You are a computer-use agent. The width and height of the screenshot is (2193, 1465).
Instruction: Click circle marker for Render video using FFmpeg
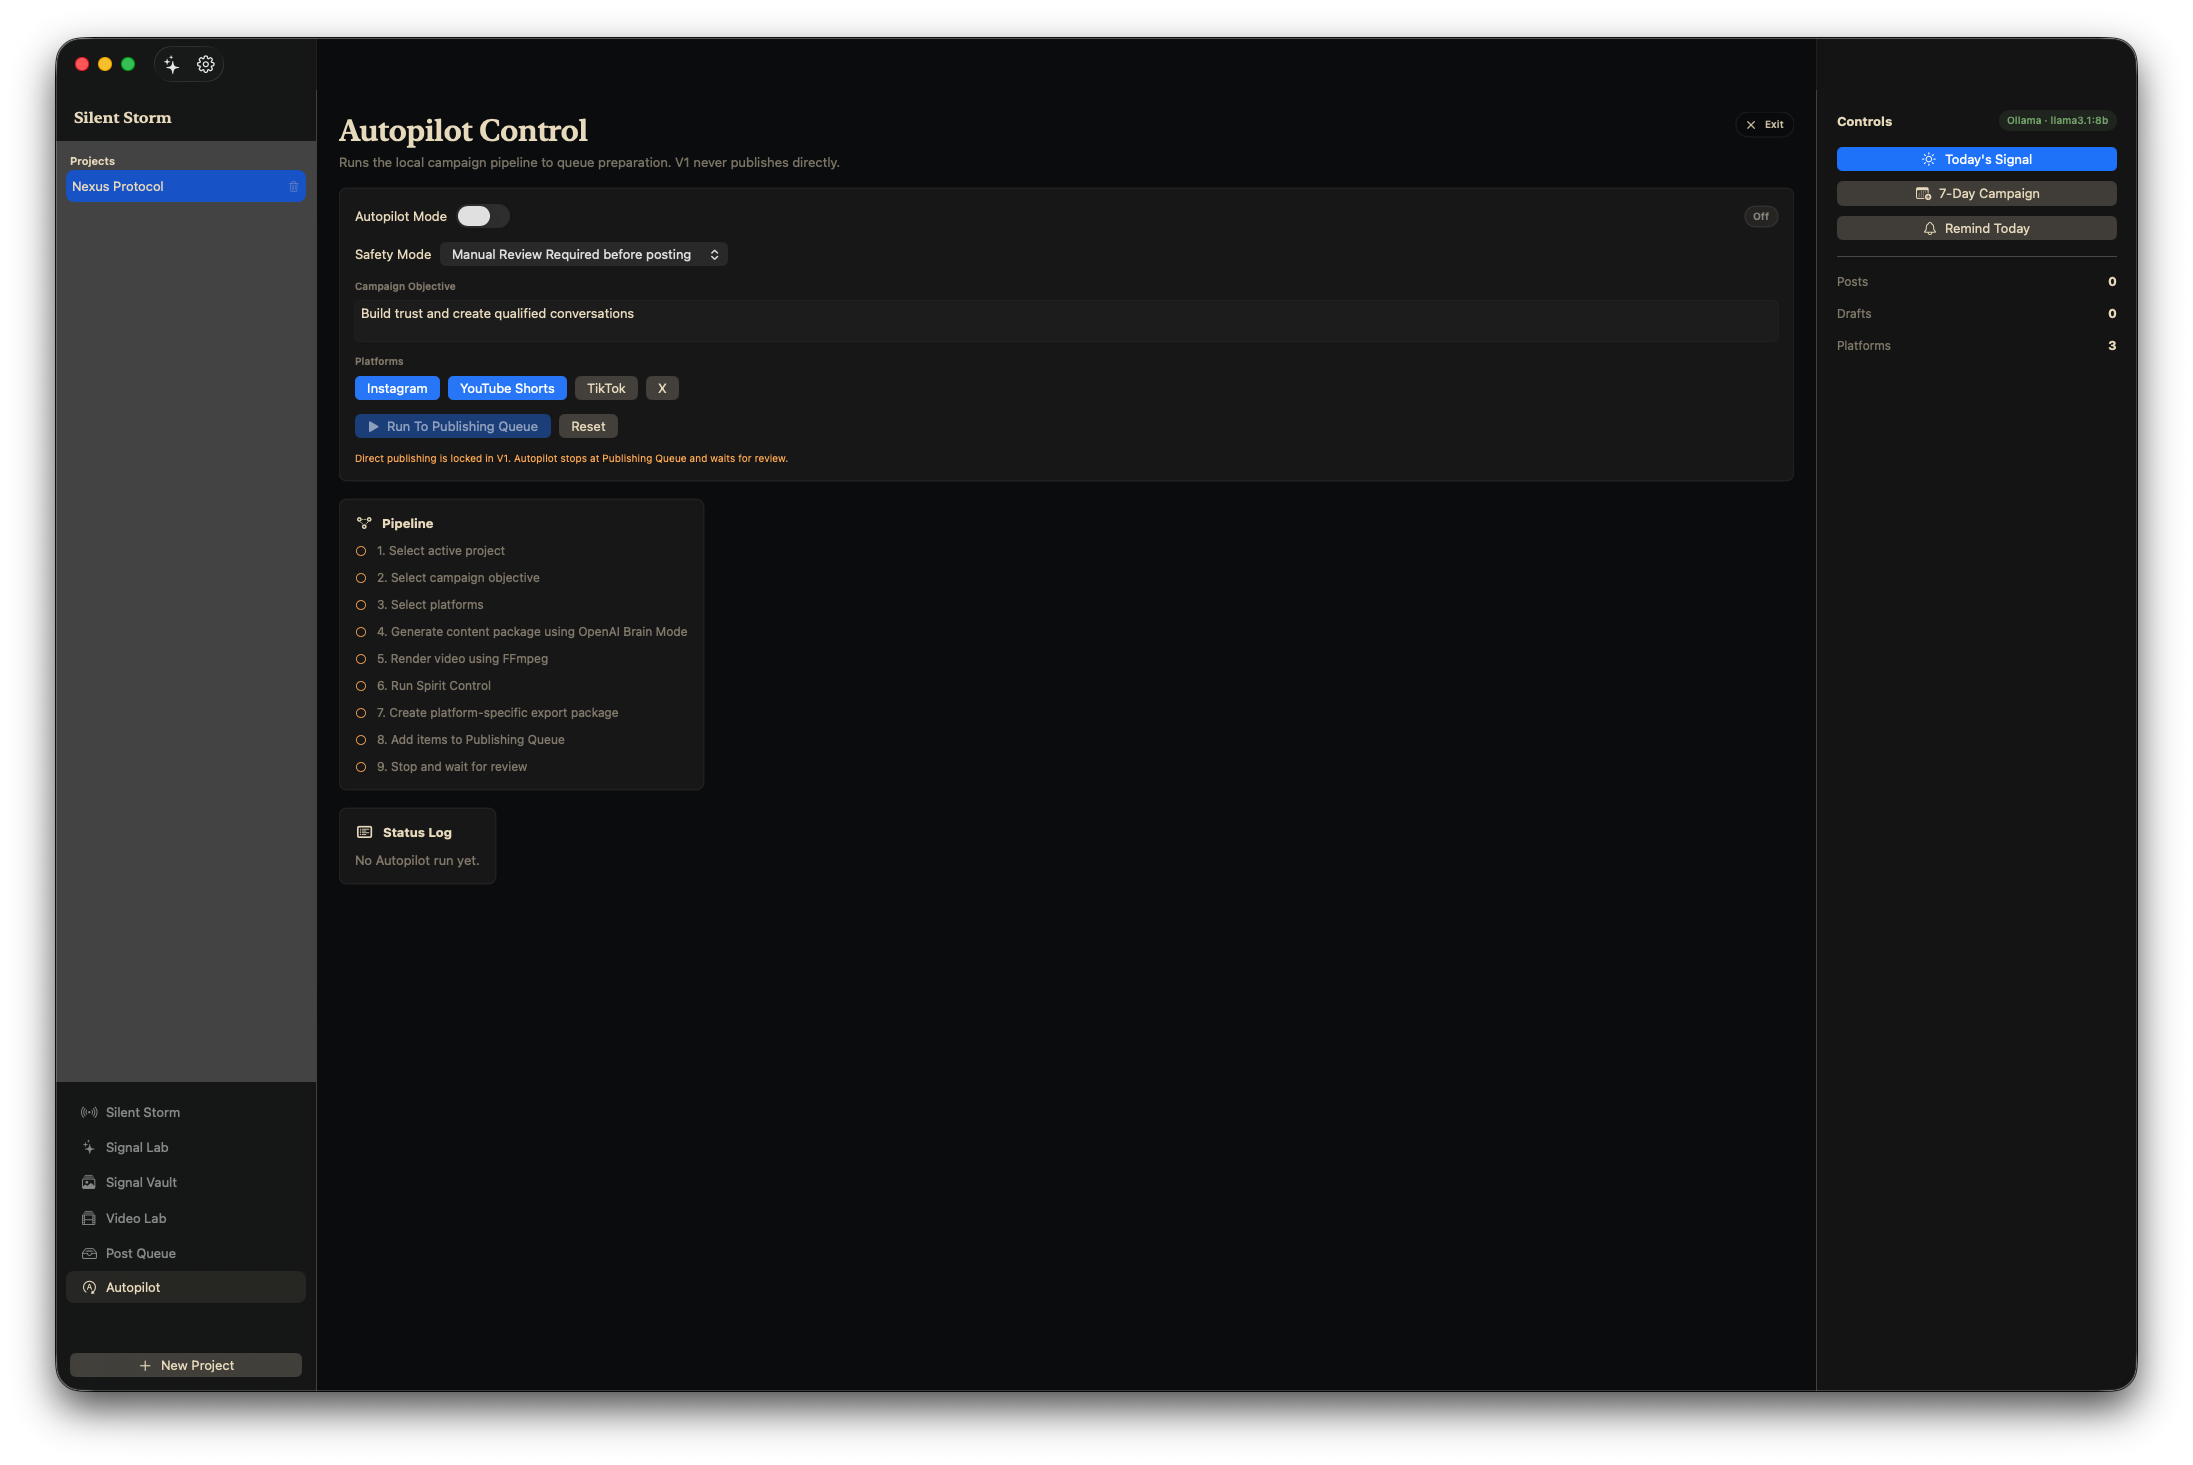point(361,659)
